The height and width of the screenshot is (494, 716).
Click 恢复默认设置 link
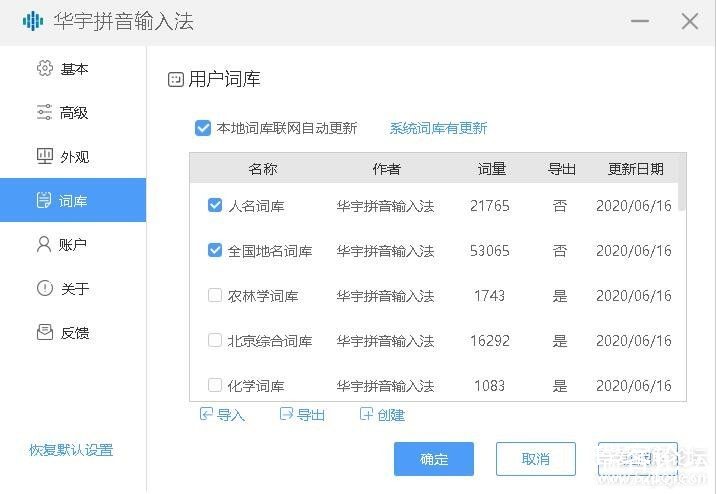(x=71, y=450)
